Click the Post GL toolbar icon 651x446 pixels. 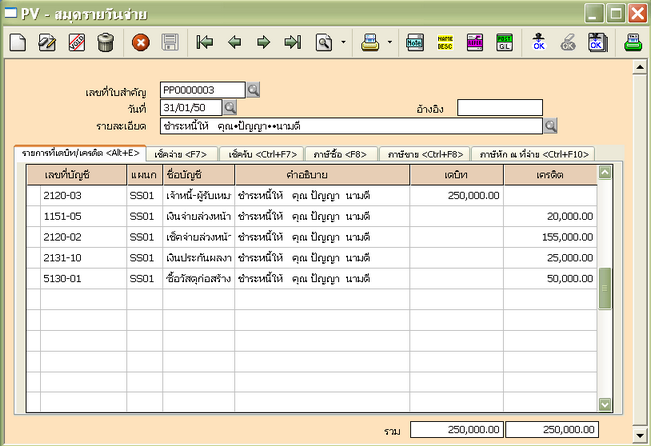(505, 42)
